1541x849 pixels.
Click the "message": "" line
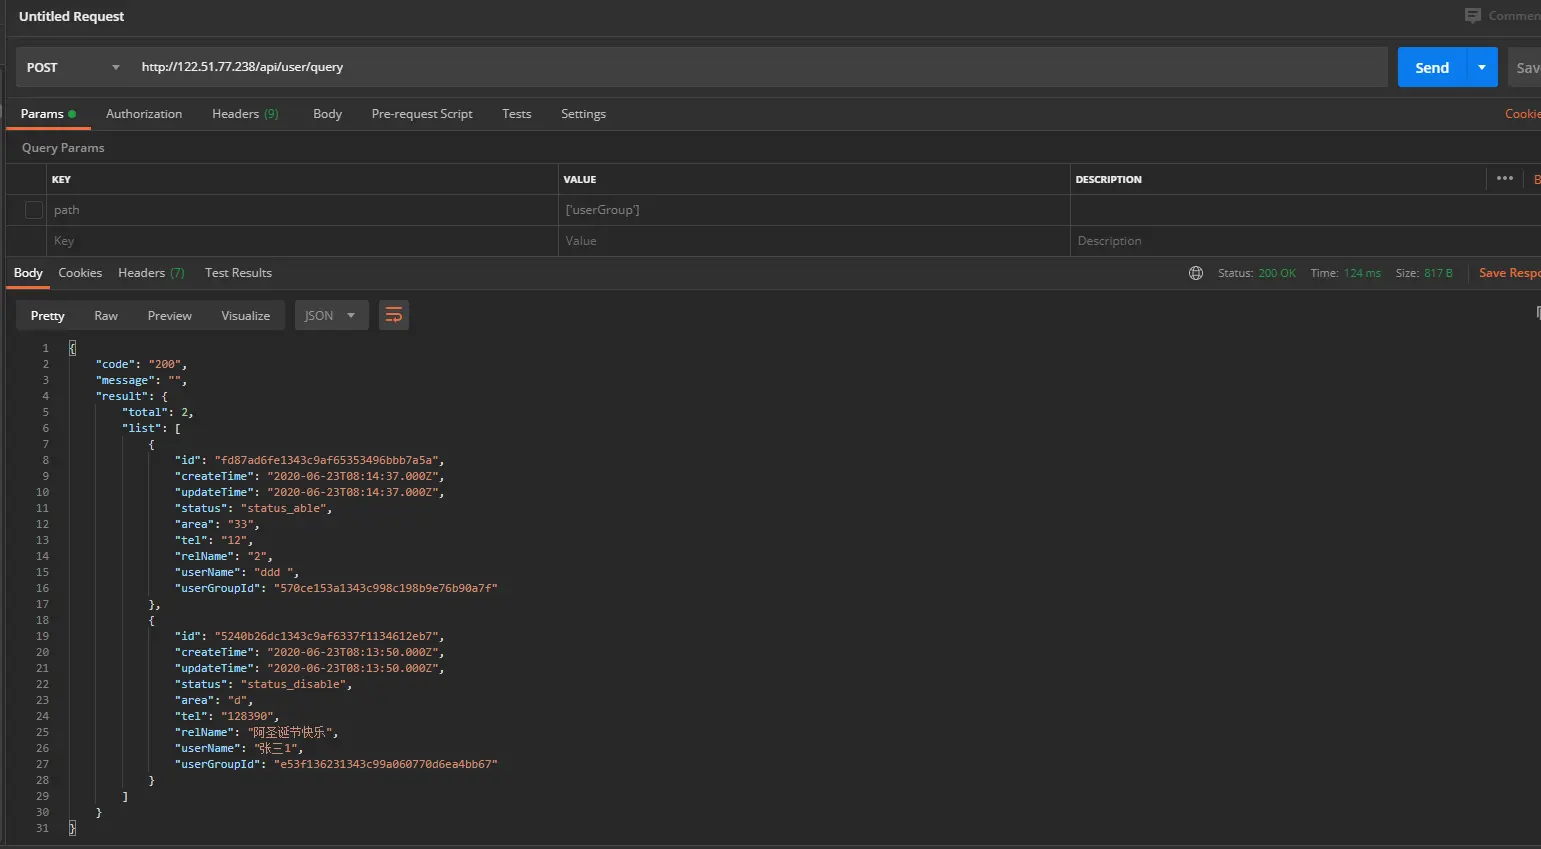pyautogui.click(x=141, y=380)
